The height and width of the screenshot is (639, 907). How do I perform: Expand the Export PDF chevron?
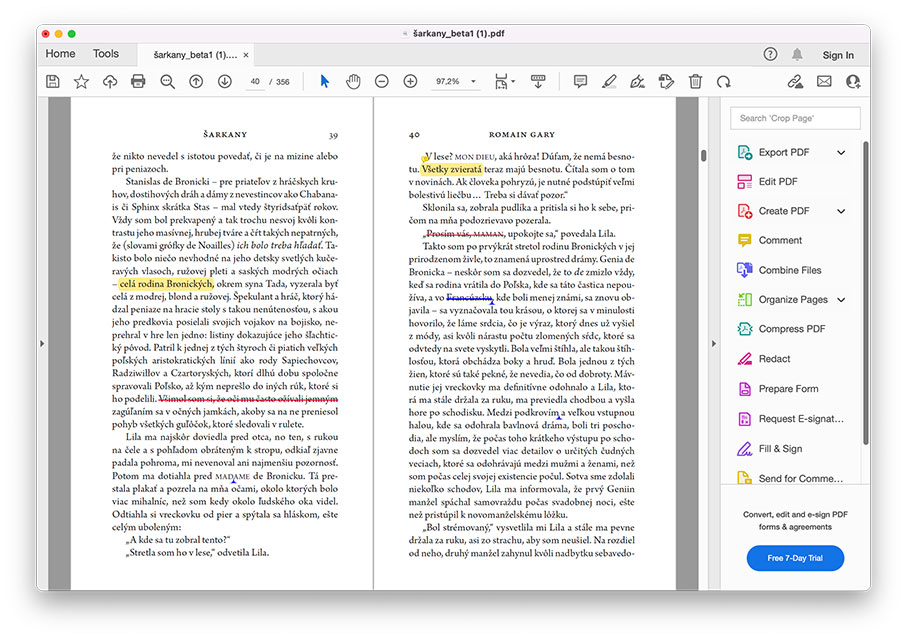[x=841, y=153]
